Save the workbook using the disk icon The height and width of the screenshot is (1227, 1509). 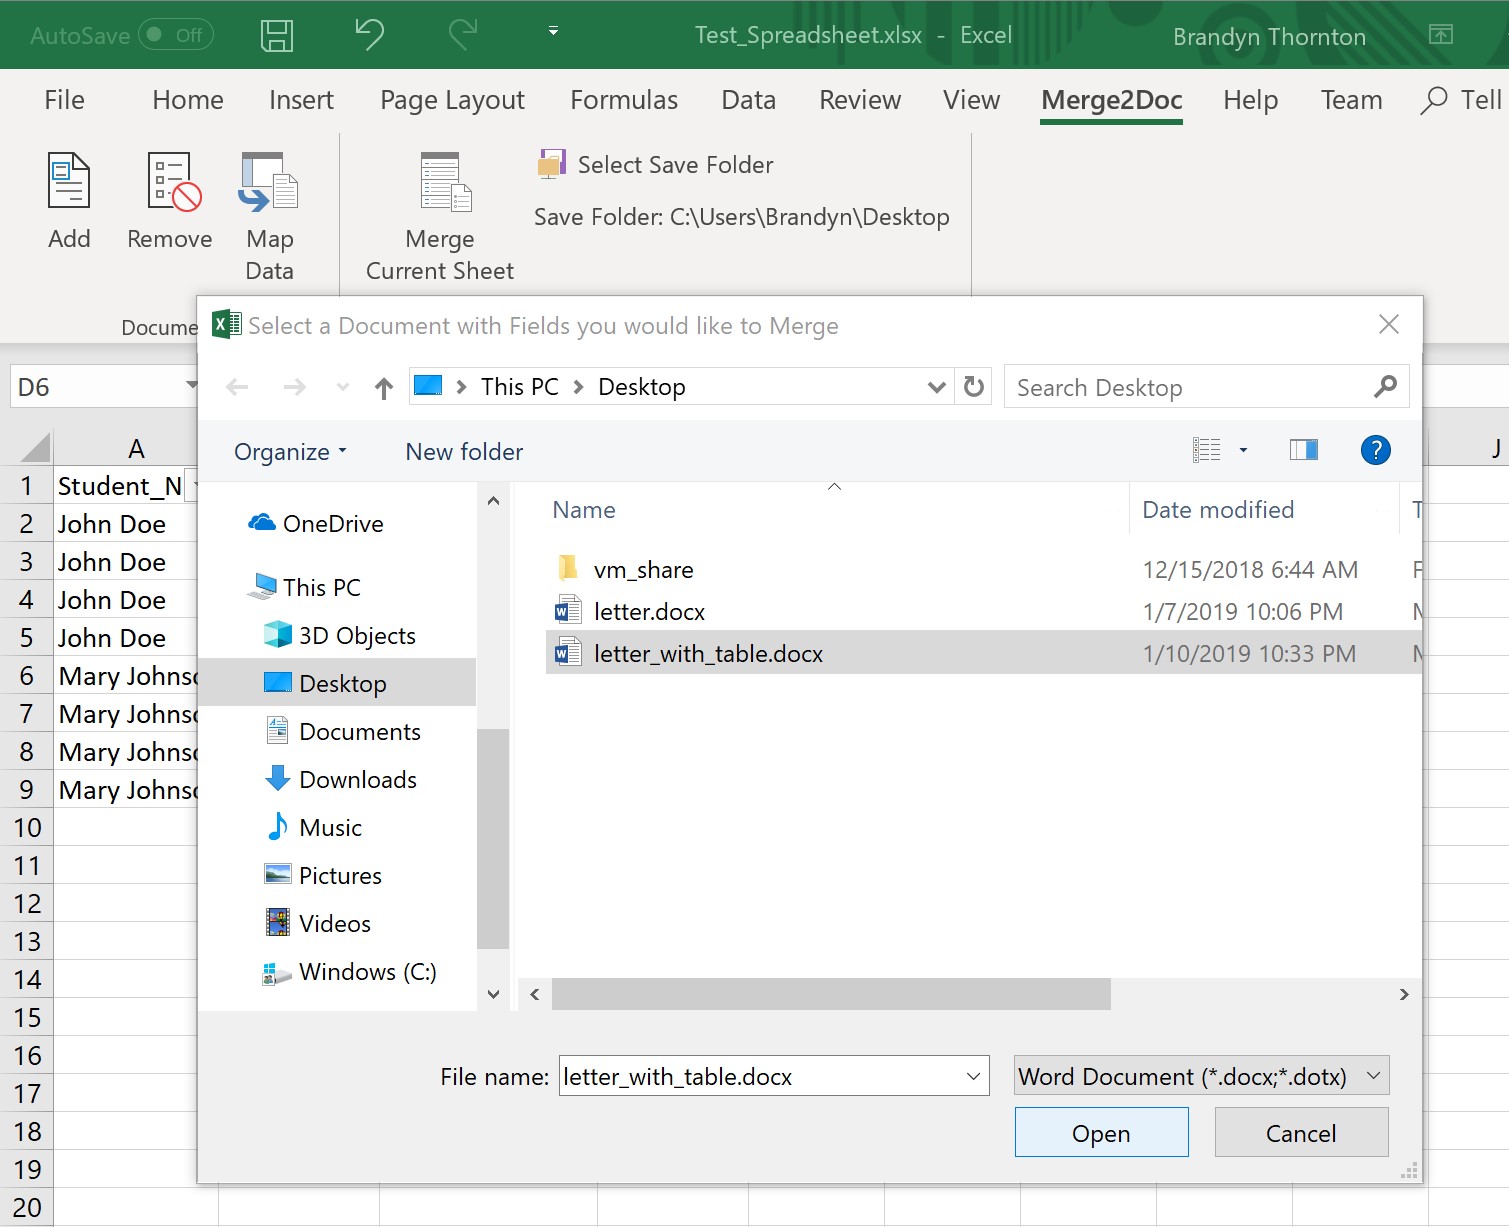277,36
